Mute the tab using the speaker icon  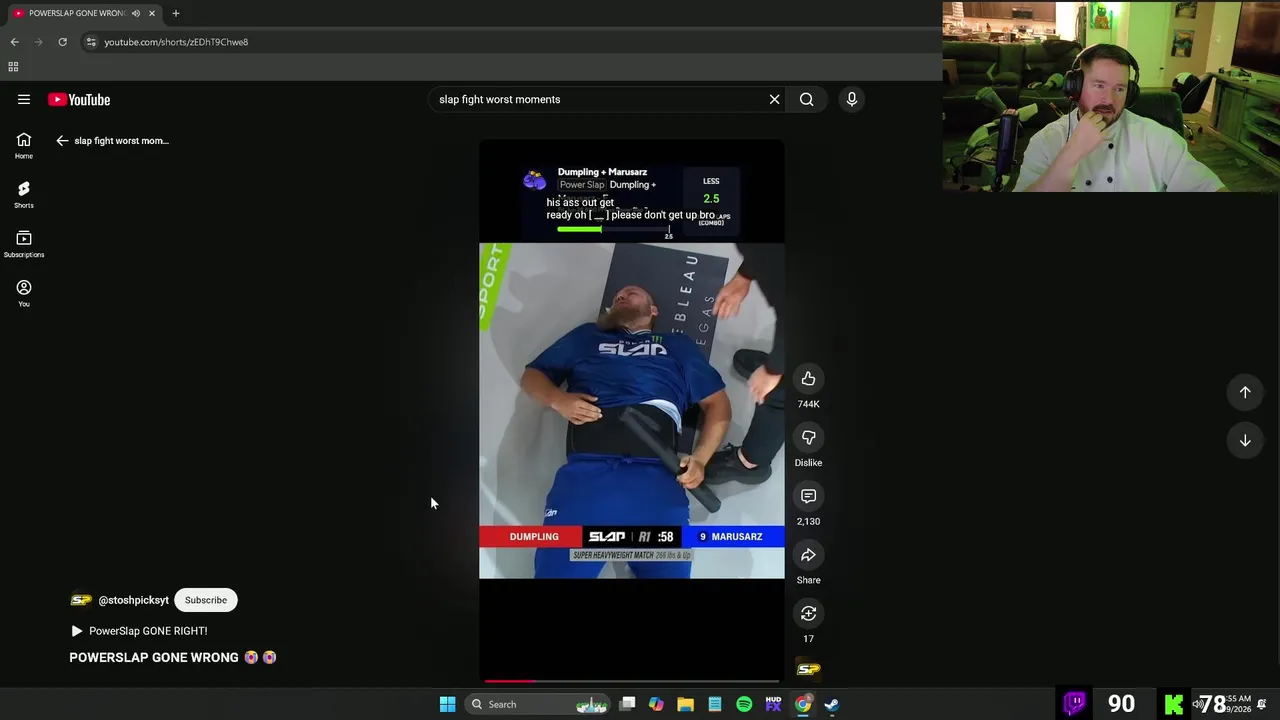point(135,13)
